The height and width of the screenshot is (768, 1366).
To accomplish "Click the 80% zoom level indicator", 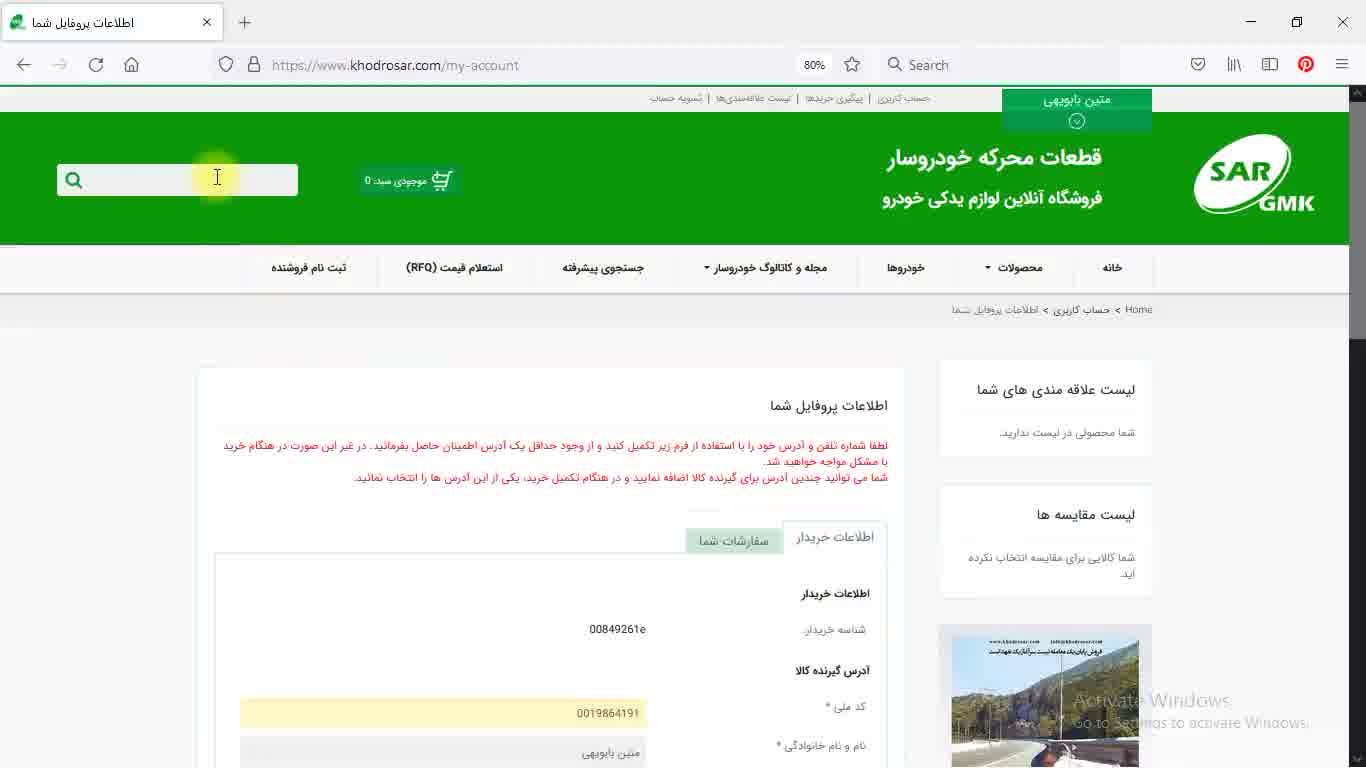I will point(814,65).
